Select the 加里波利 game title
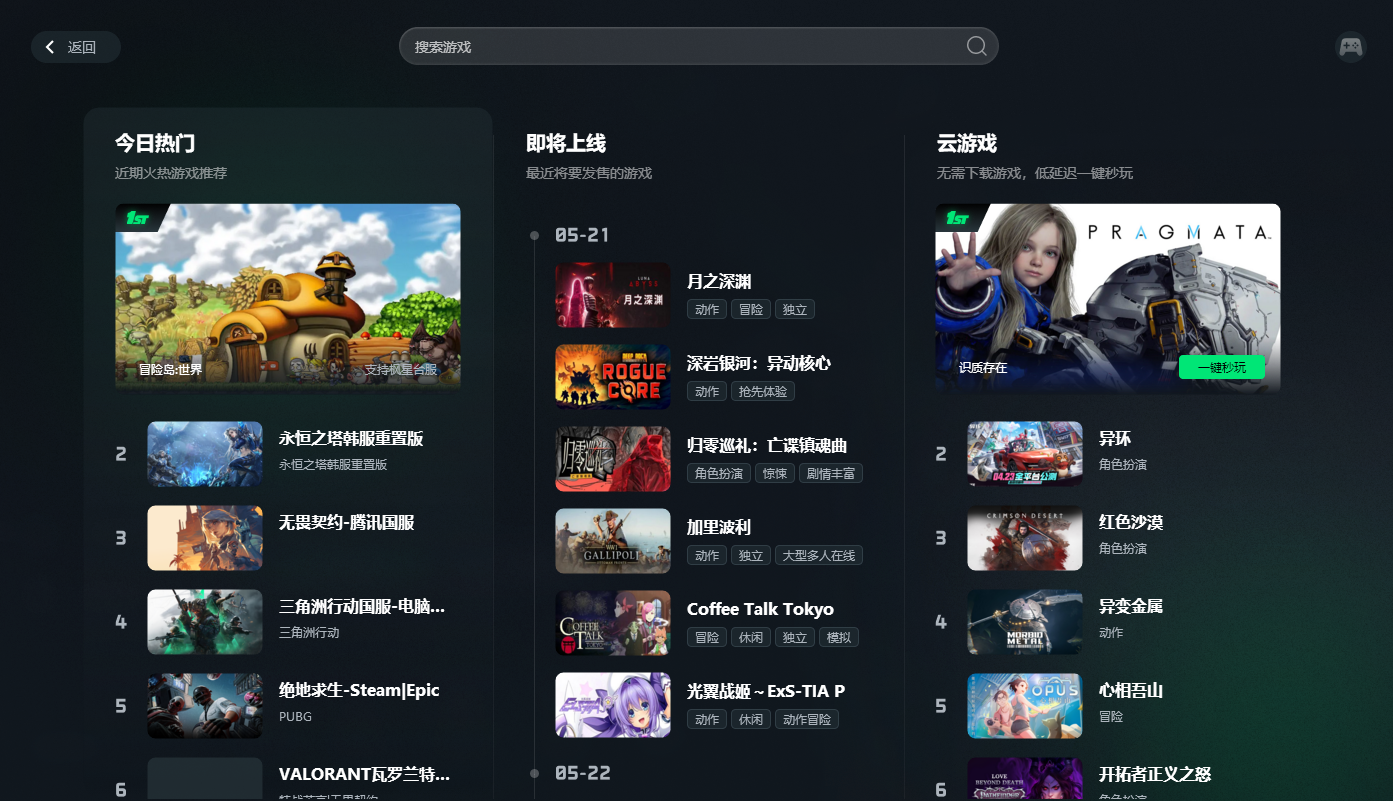 pos(719,528)
